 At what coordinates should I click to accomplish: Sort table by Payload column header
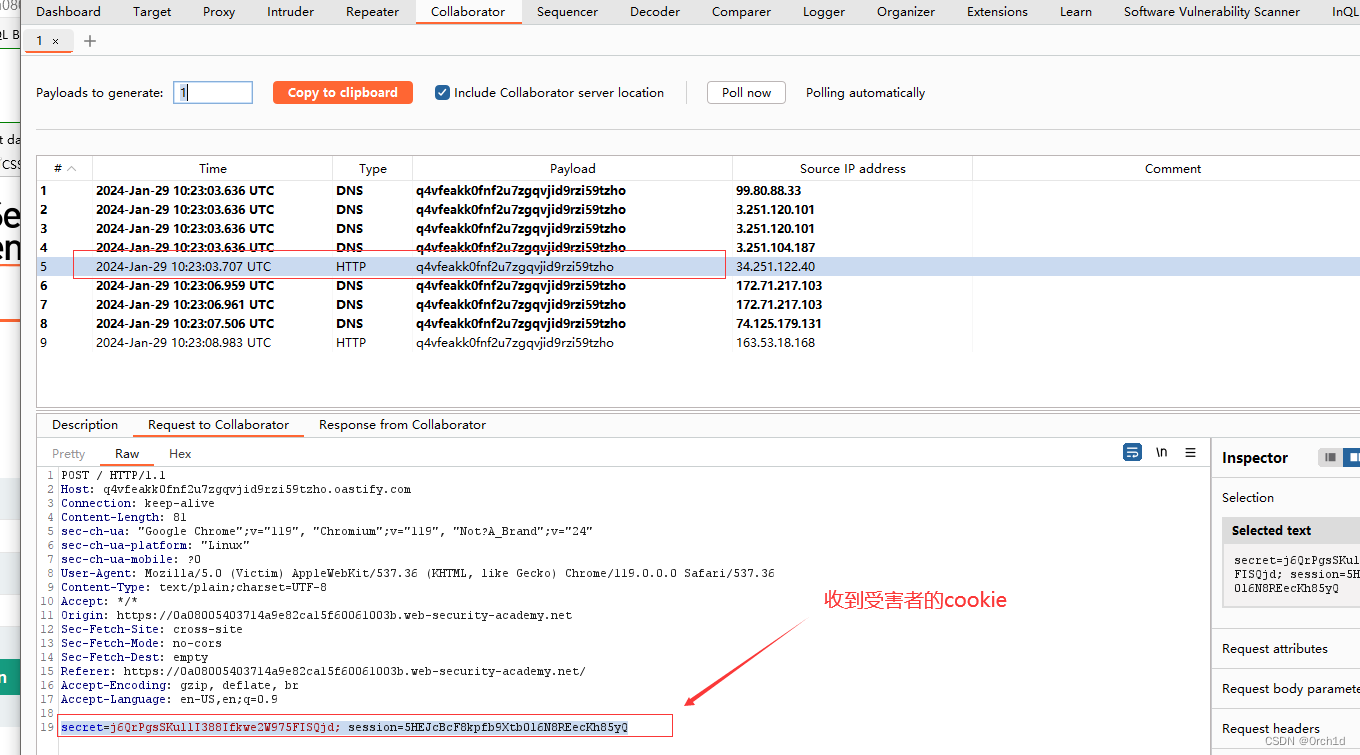point(572,168)
